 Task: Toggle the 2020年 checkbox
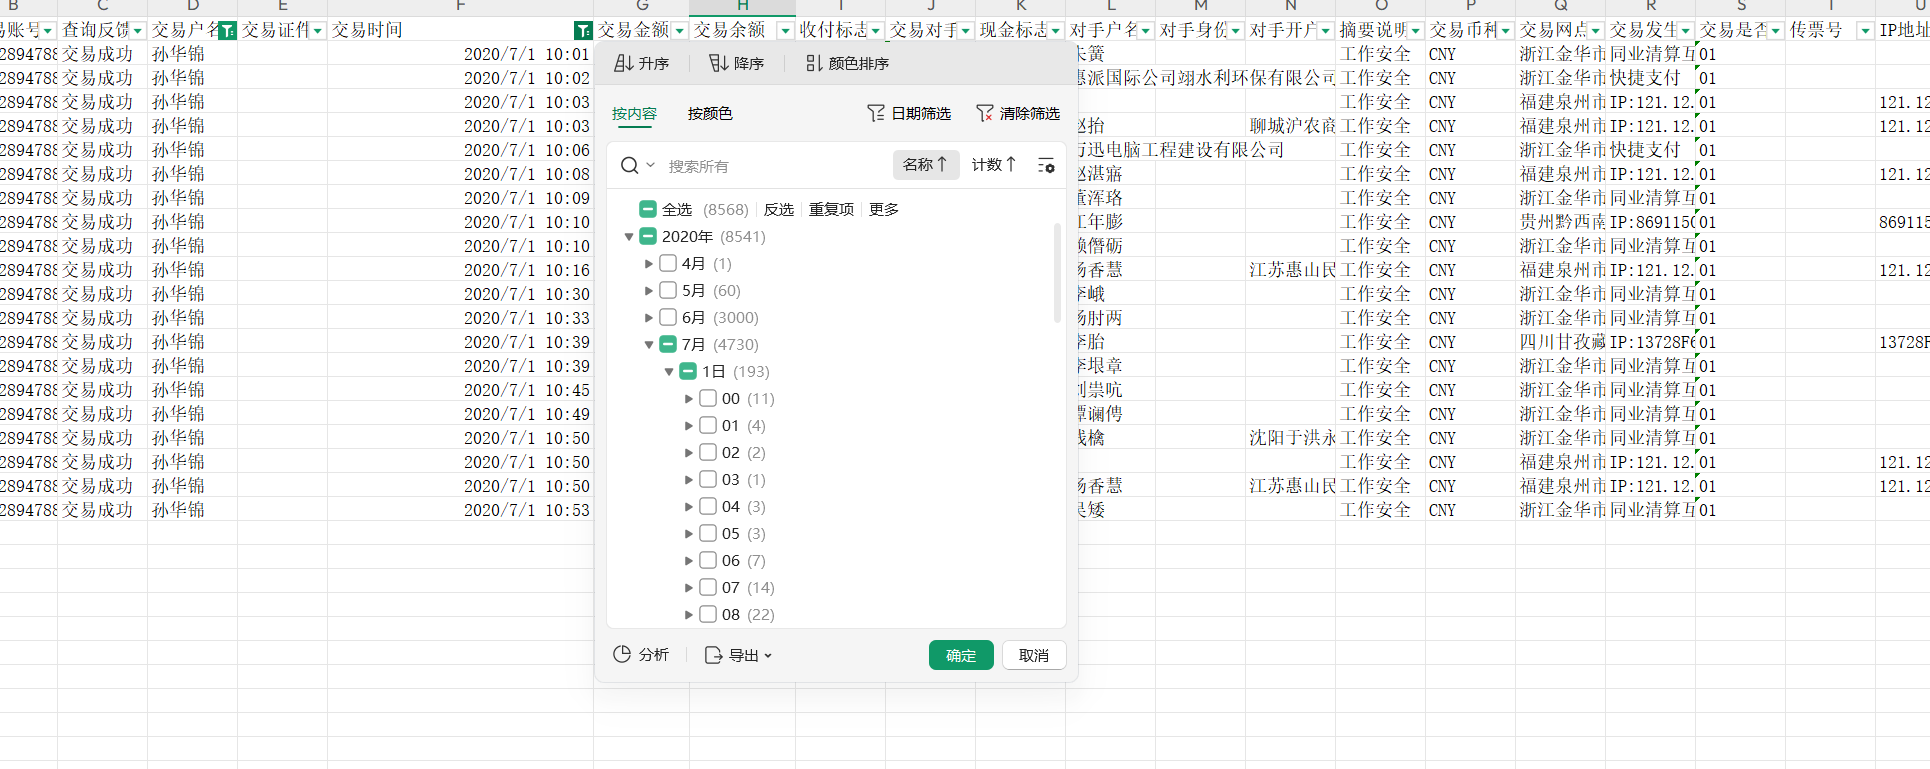click(x=648, y=236)
